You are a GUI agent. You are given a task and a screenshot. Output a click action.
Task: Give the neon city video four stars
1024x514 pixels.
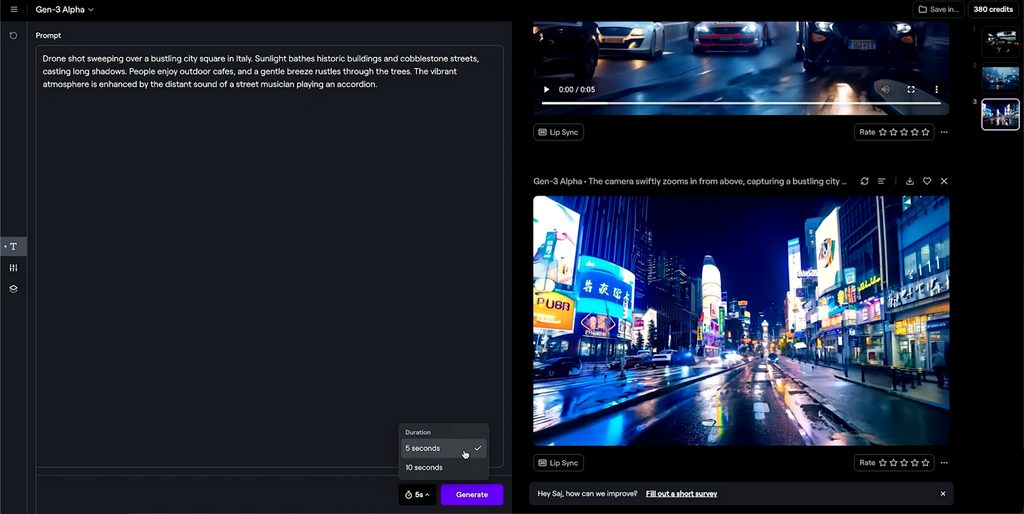(915, 463)
